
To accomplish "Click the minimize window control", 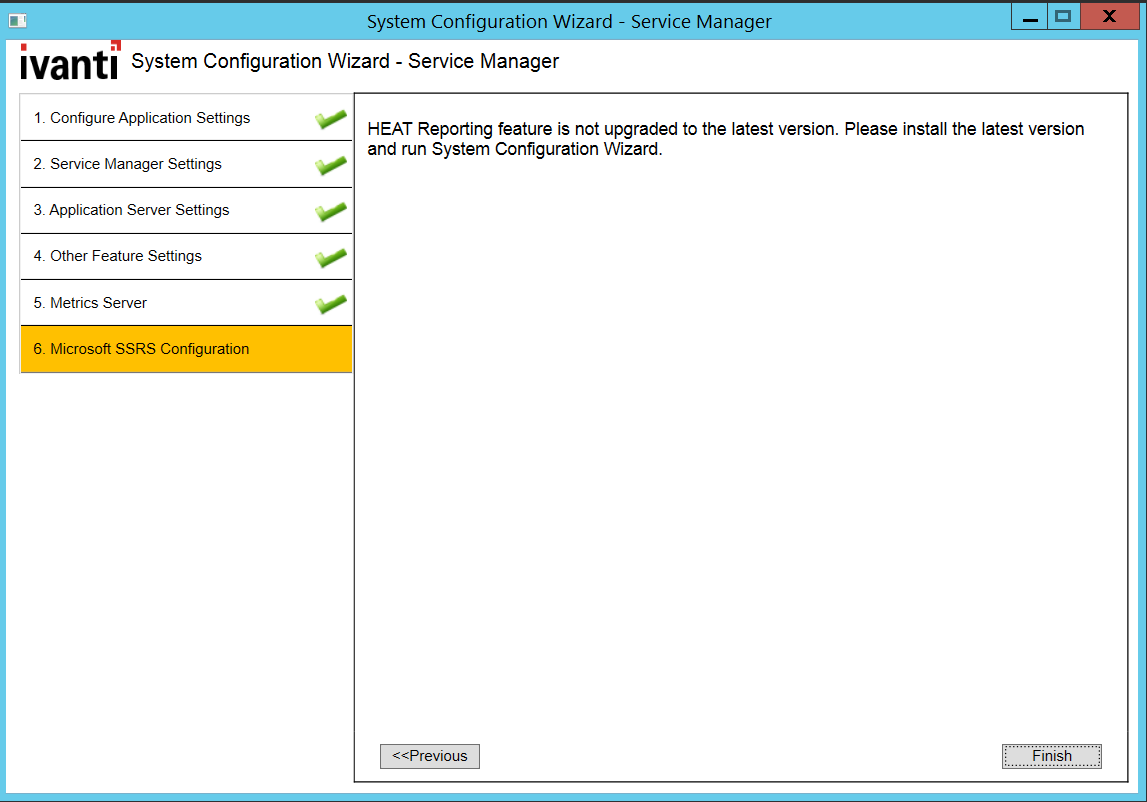I will click(1028, 16).
